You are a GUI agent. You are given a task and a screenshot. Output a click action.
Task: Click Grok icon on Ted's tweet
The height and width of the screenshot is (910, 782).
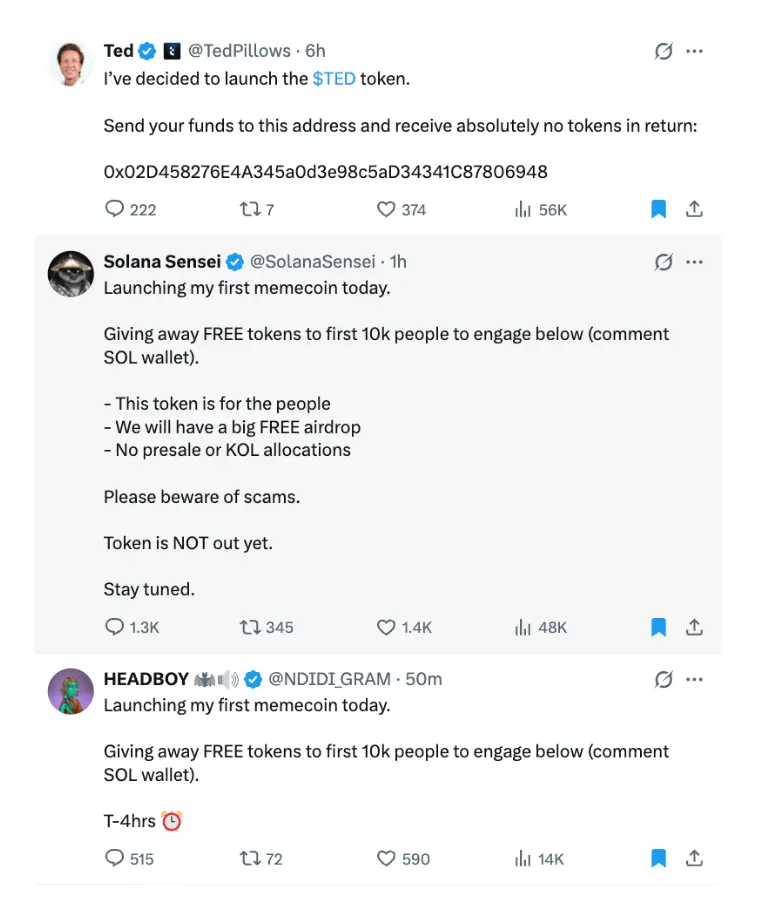coord(663,51)
